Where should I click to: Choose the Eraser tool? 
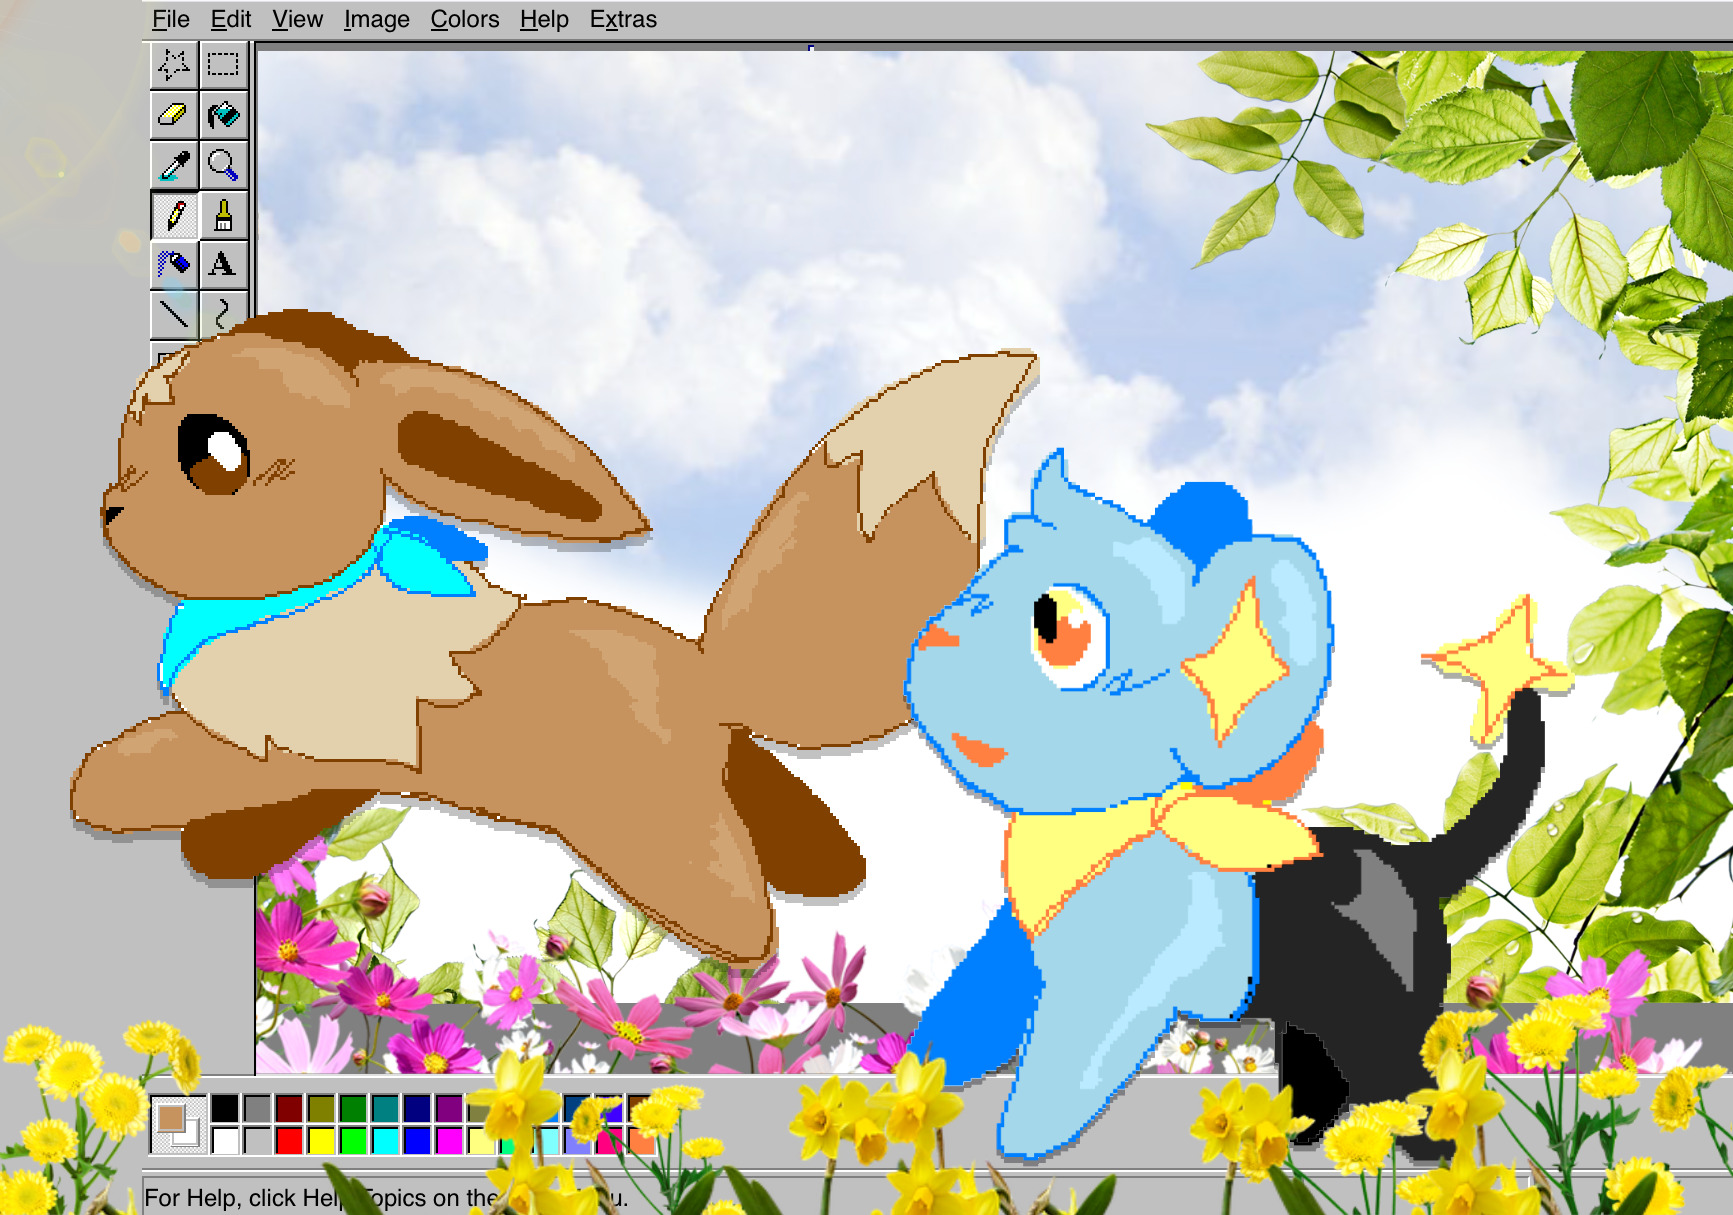coord(173,115)
